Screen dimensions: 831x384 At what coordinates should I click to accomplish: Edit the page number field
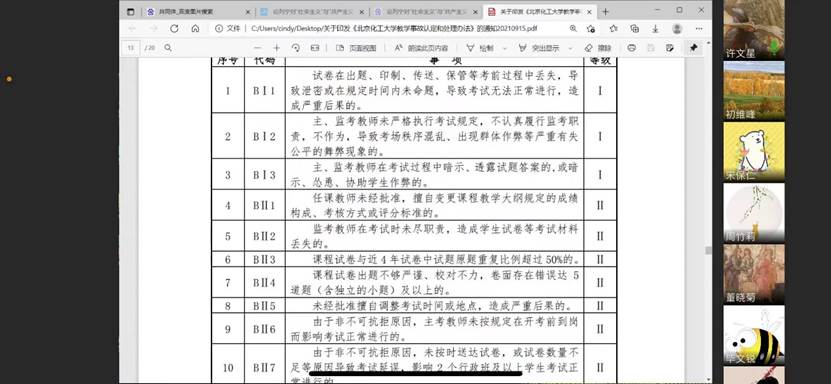[x=131, y=48]
